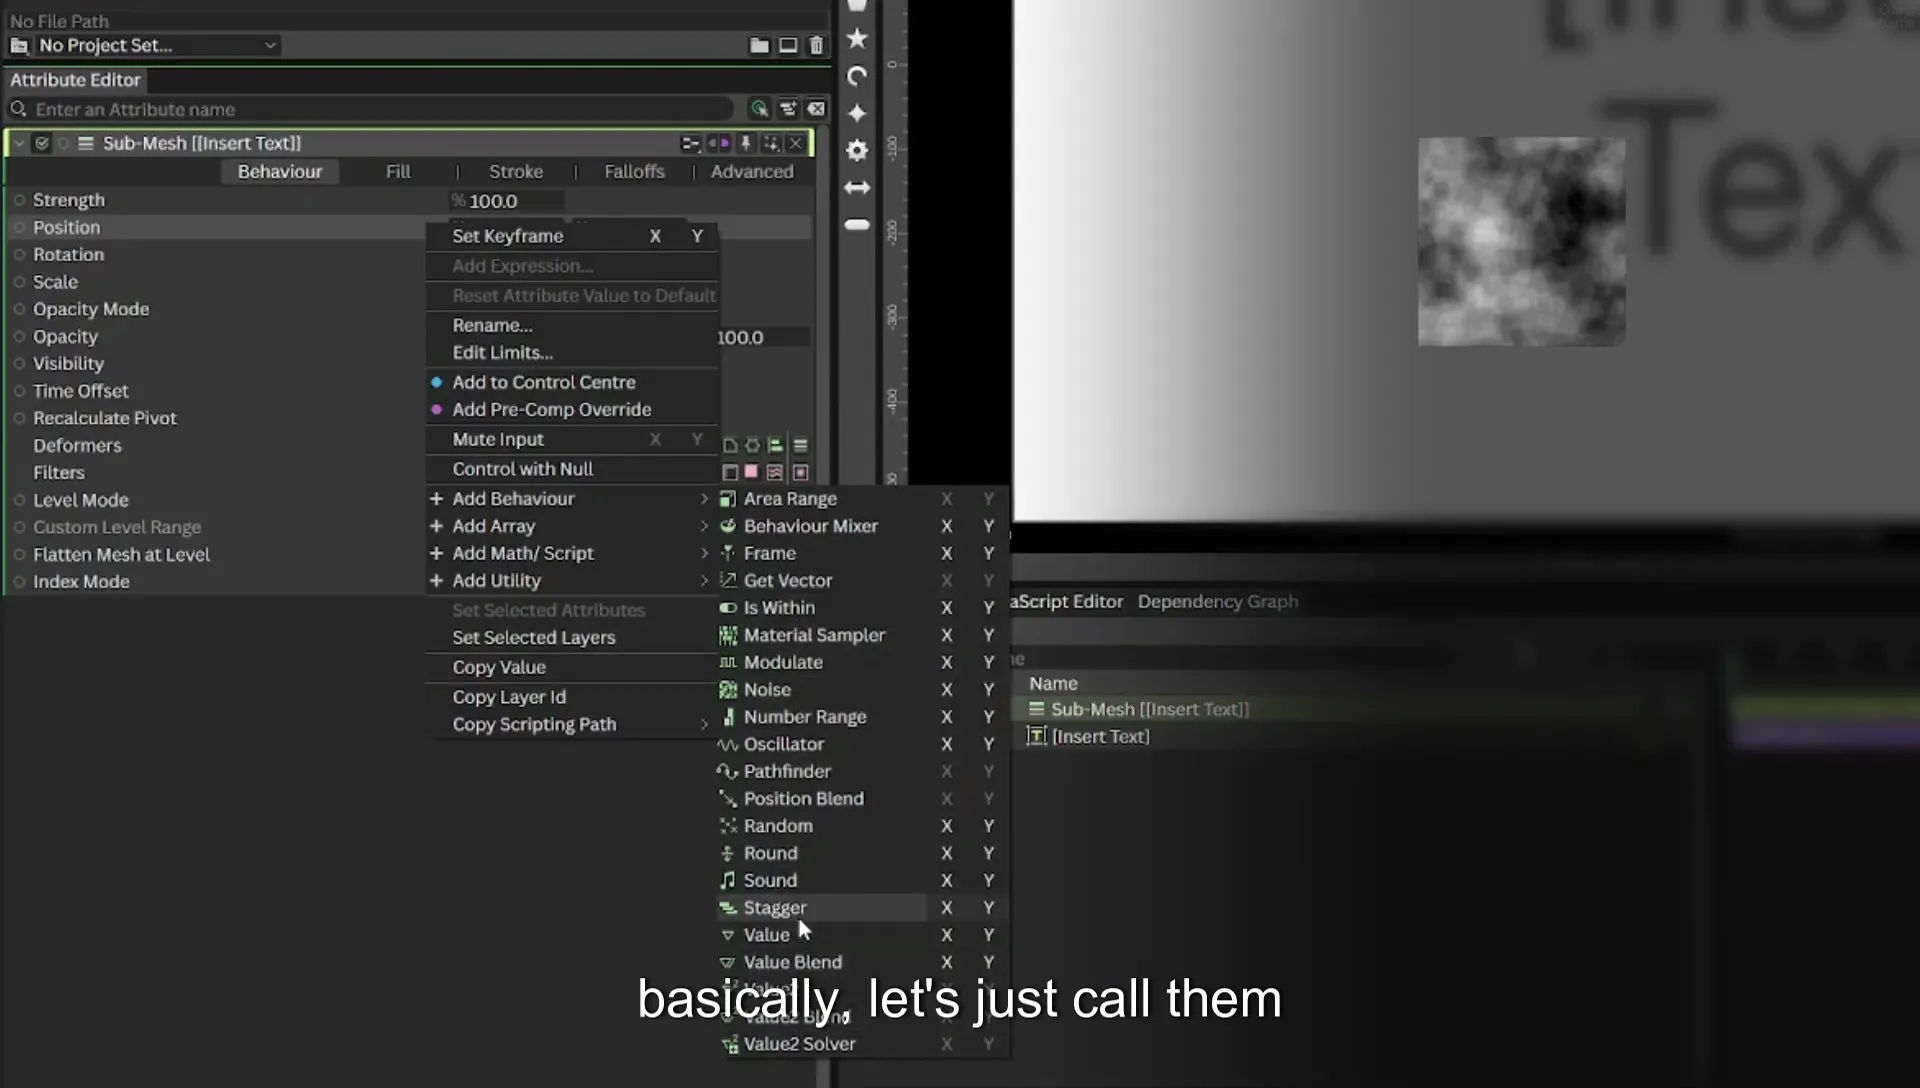Click the attribute name search field
Screen dimensions: 1920x1088
[x=383, y=109]
